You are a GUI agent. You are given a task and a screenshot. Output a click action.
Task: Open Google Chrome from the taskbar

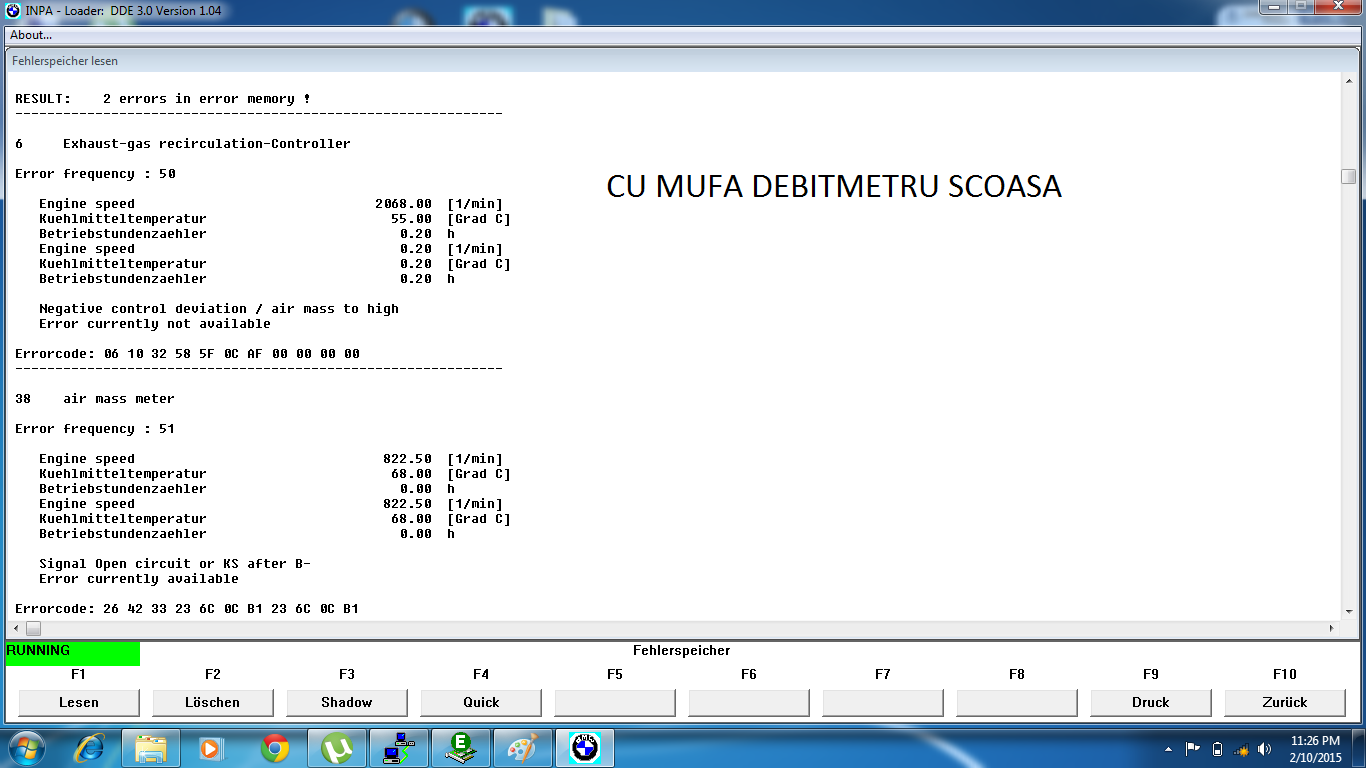(x=275, y=748)
